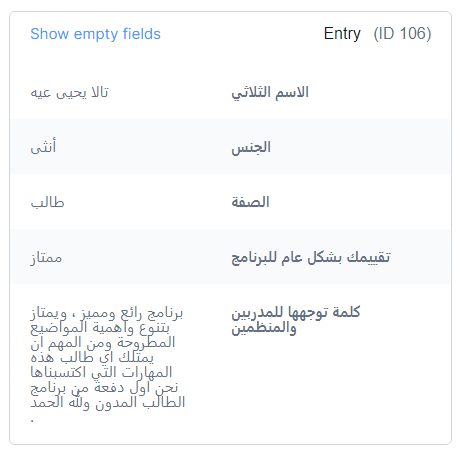
Task: Select the كلمة توجهها للمدربين label line
Action: click(296, 313)
